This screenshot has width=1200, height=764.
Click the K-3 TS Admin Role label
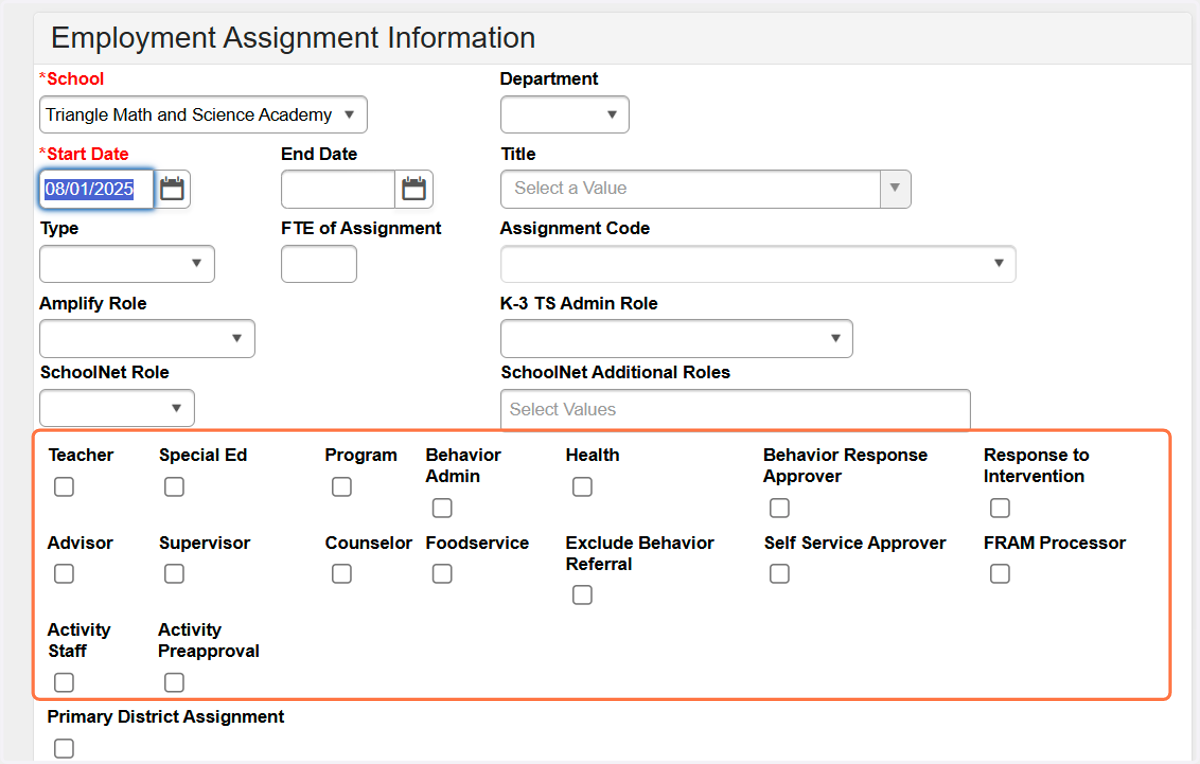click(579, 303)
